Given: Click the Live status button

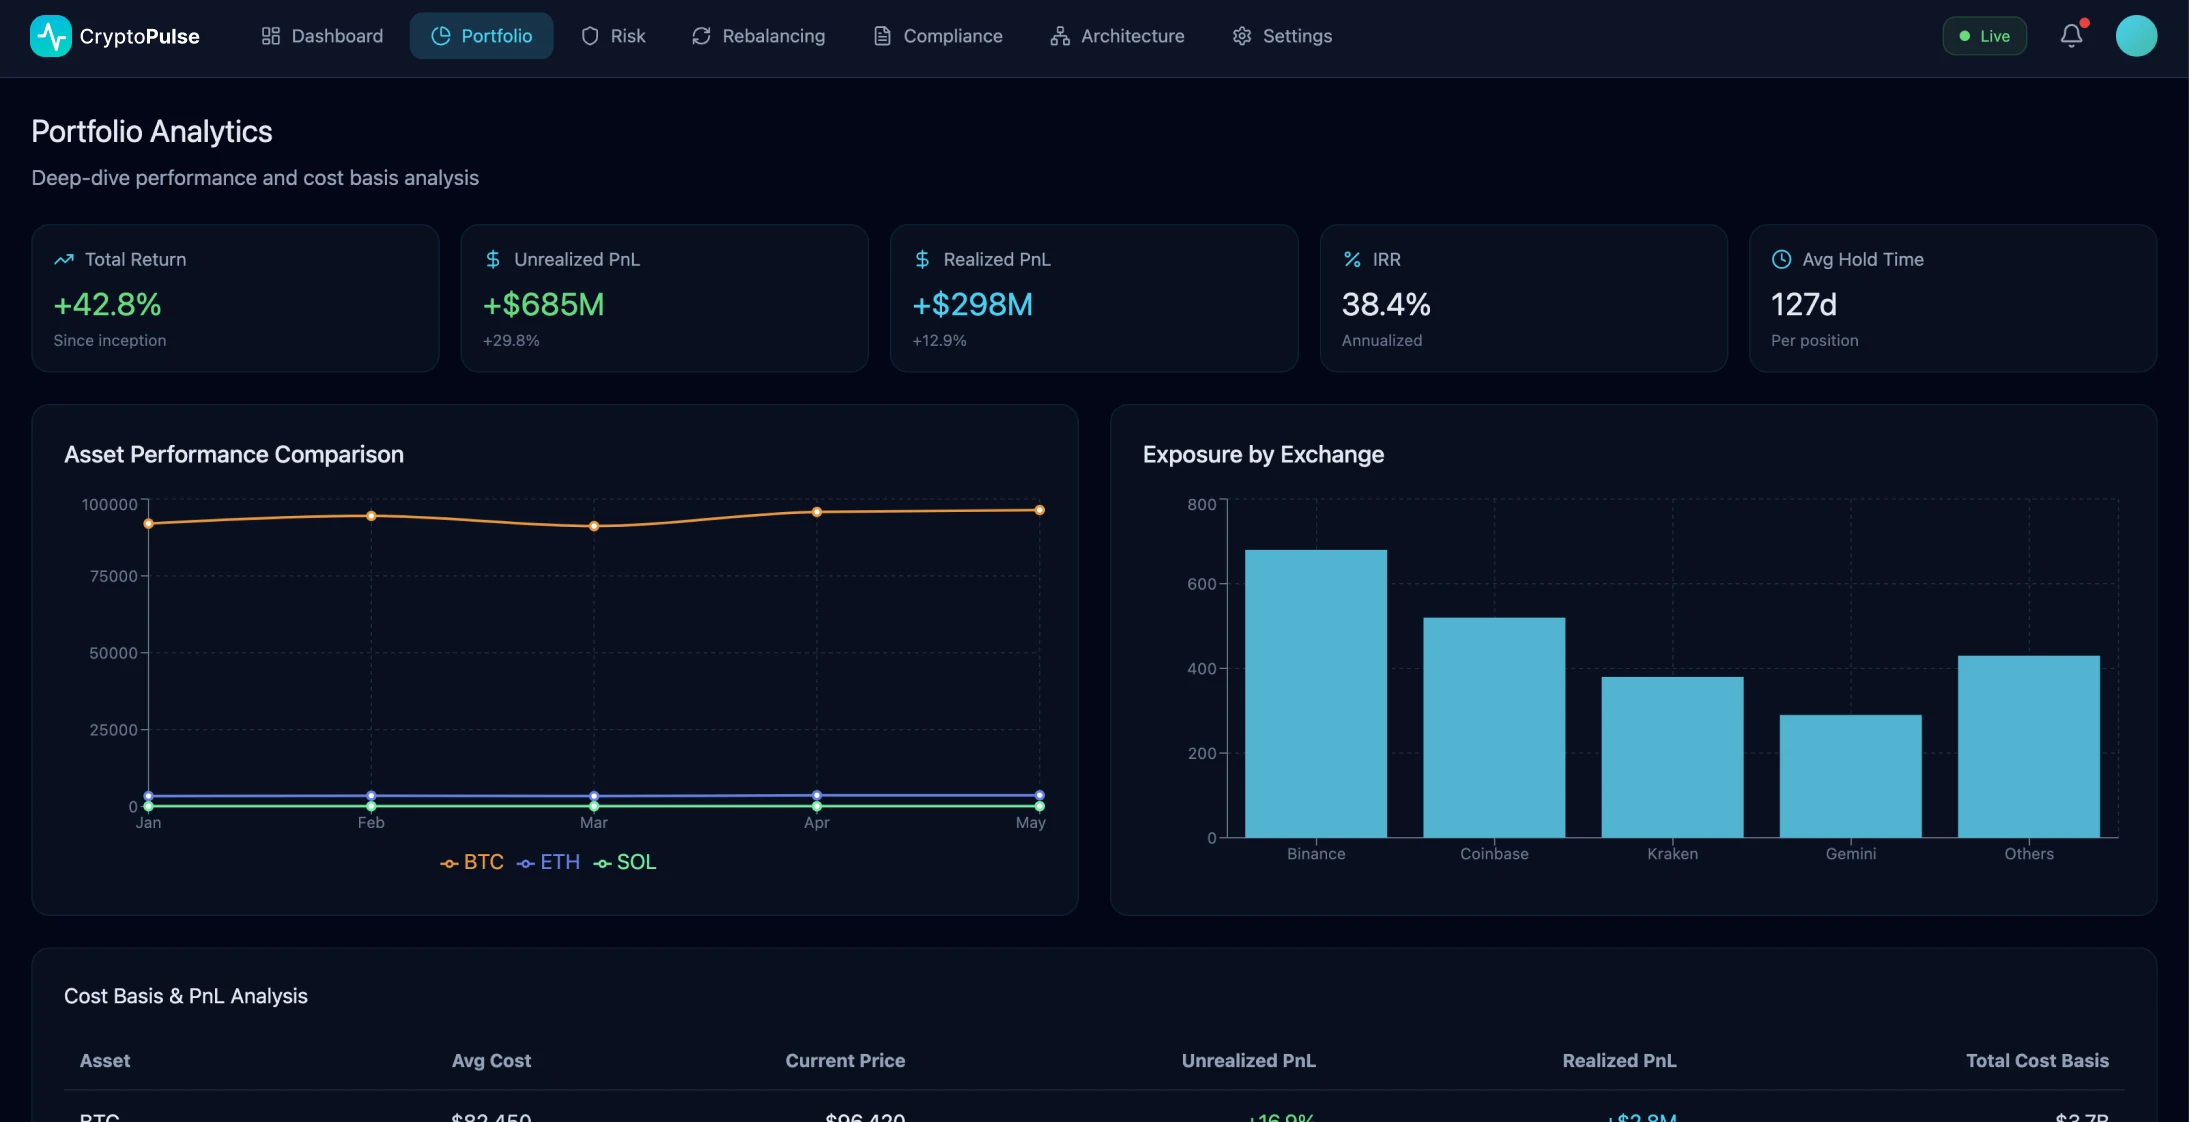Looking at the screenshot, I should (x=1985, y=35).
